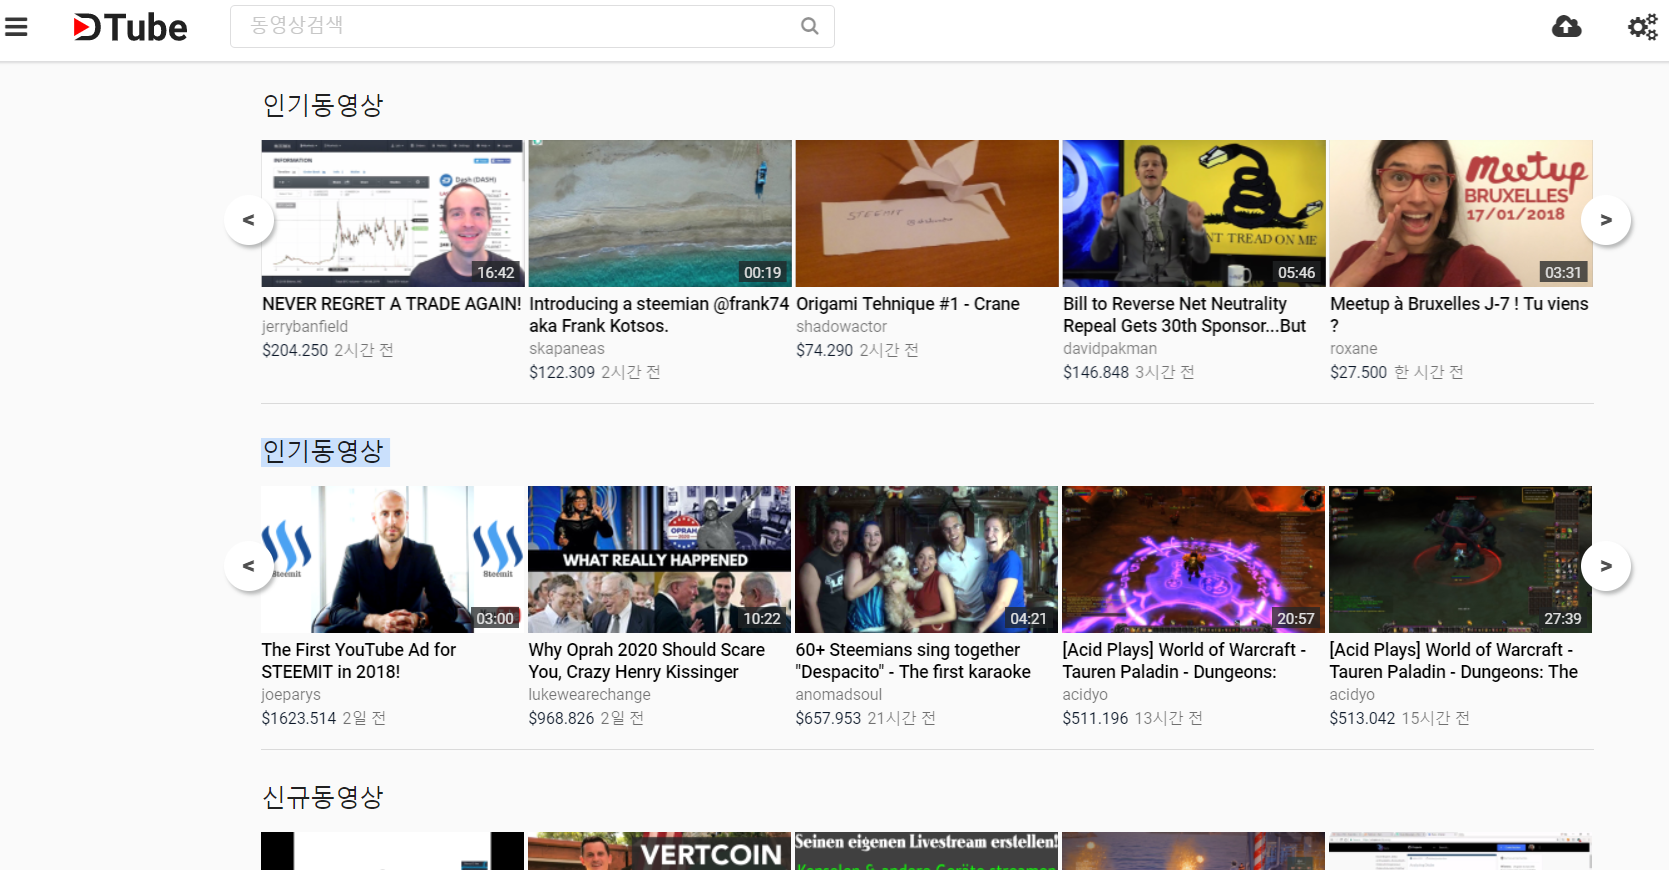This screenshot has height=870, width=1669.
Task: Click the first 인기동영상 section heading
Action: click(323, 105)
